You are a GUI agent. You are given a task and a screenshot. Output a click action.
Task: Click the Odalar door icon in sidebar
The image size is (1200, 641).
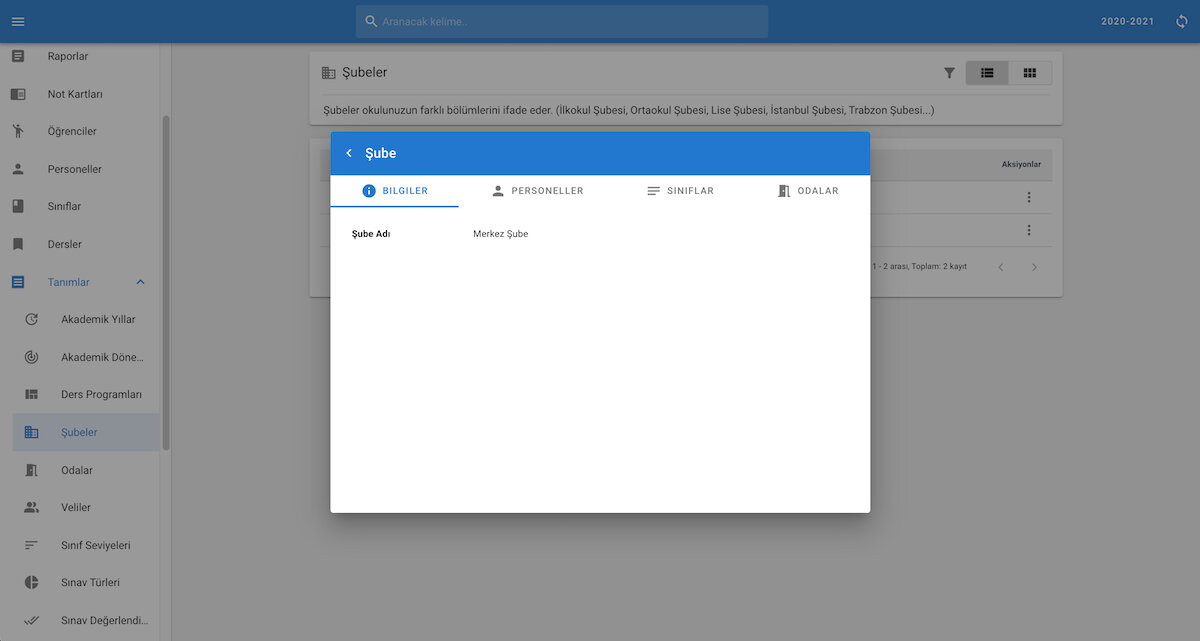click(31, 470)
